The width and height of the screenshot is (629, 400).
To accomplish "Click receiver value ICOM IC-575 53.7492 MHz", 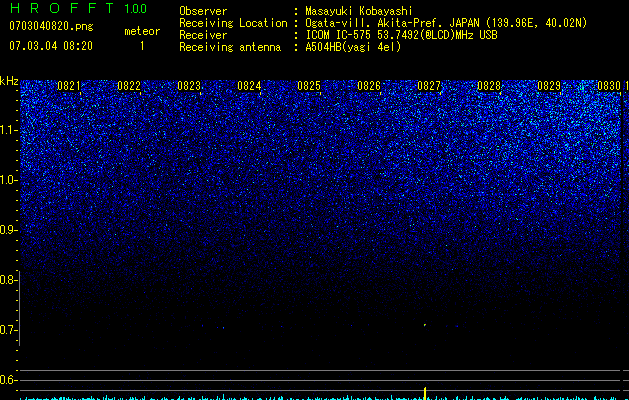I will [401, 35].
